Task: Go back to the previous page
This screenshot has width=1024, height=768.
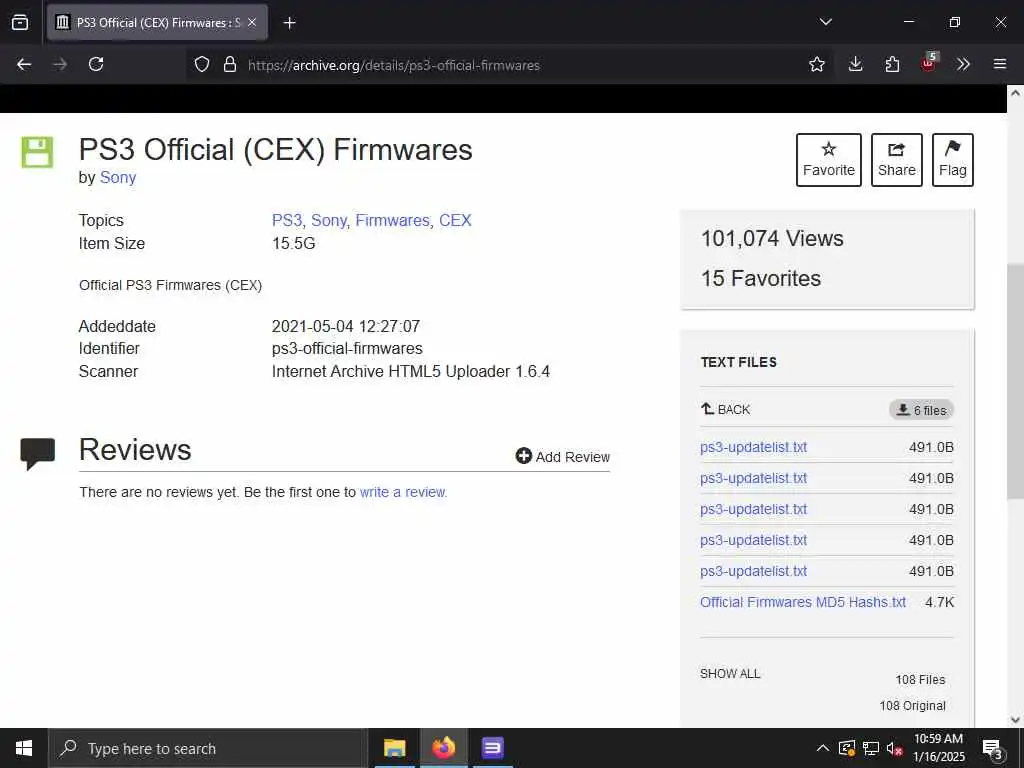Action: [24, 64]
